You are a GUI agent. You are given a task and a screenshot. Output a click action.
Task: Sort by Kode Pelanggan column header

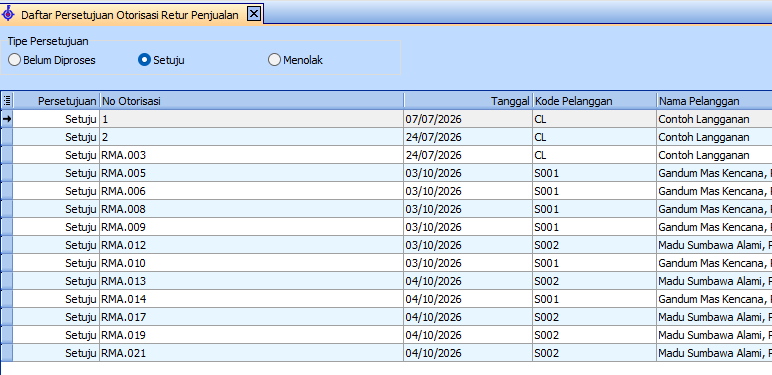pos(594,101)
